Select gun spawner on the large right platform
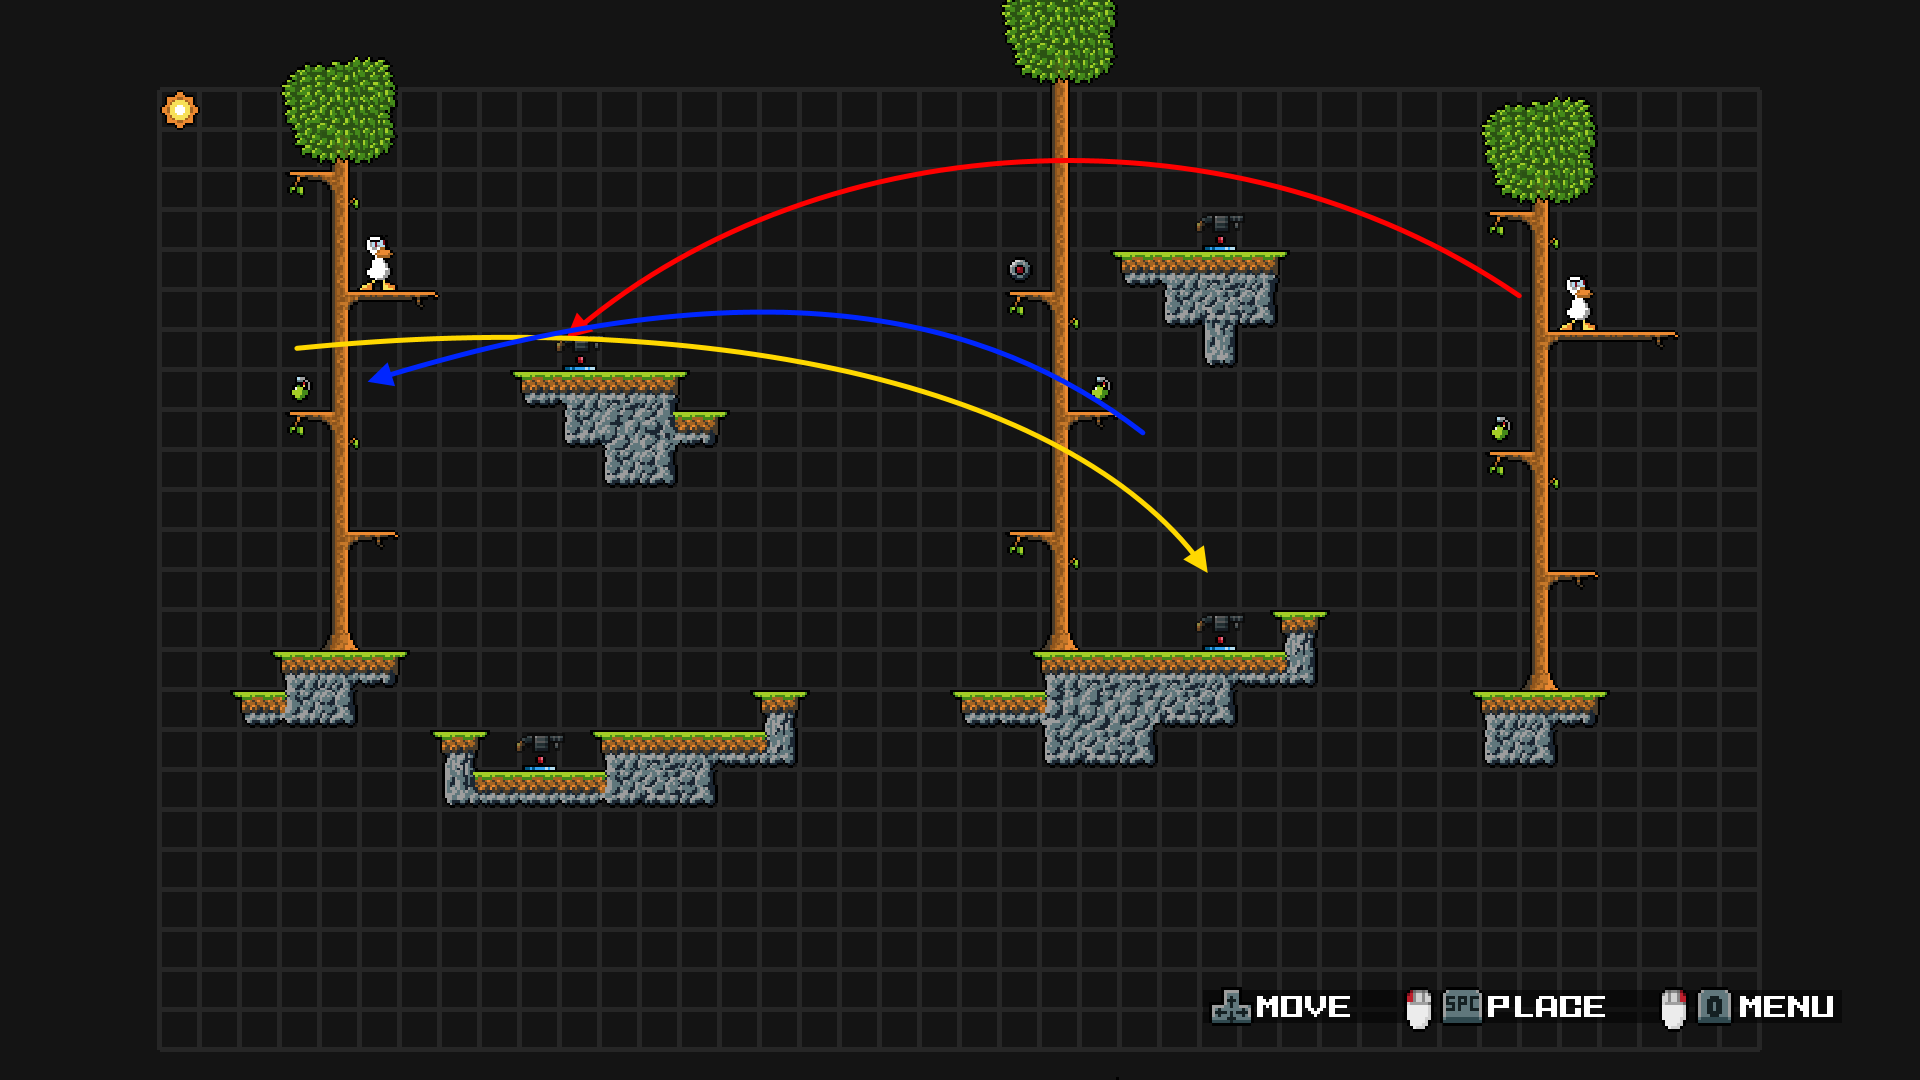 tap(1220, 632)
